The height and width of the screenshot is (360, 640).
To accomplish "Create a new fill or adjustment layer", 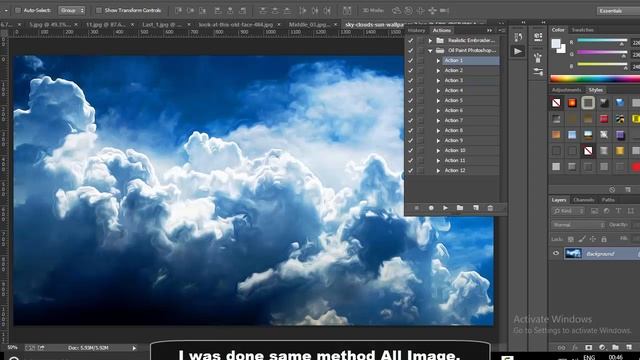I will (x=602, y=348).
